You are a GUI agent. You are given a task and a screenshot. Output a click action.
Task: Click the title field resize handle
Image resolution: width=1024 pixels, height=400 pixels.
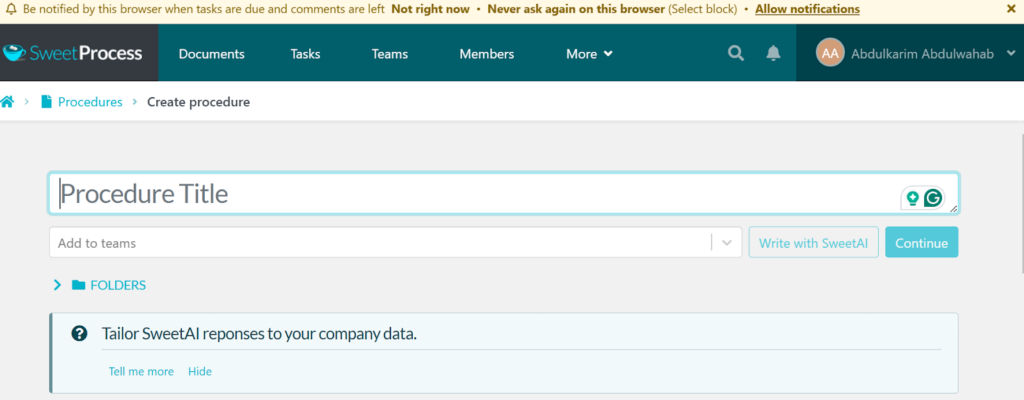point(953,208)
